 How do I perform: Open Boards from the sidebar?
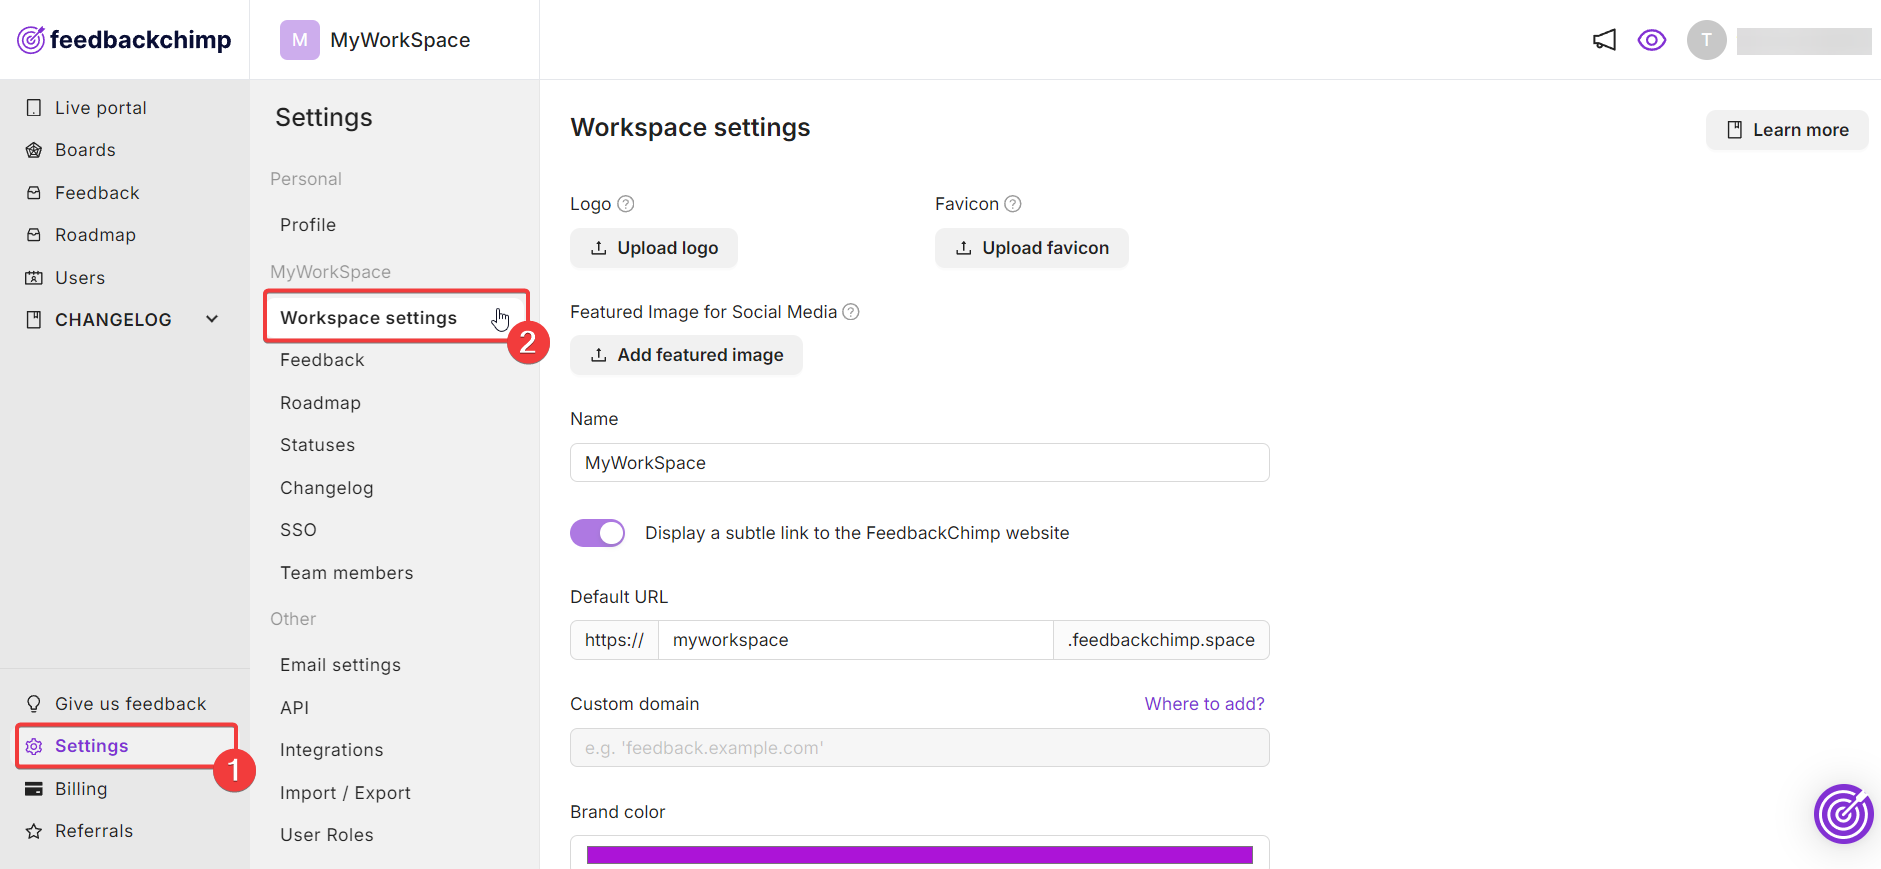[x=85, y=150]
